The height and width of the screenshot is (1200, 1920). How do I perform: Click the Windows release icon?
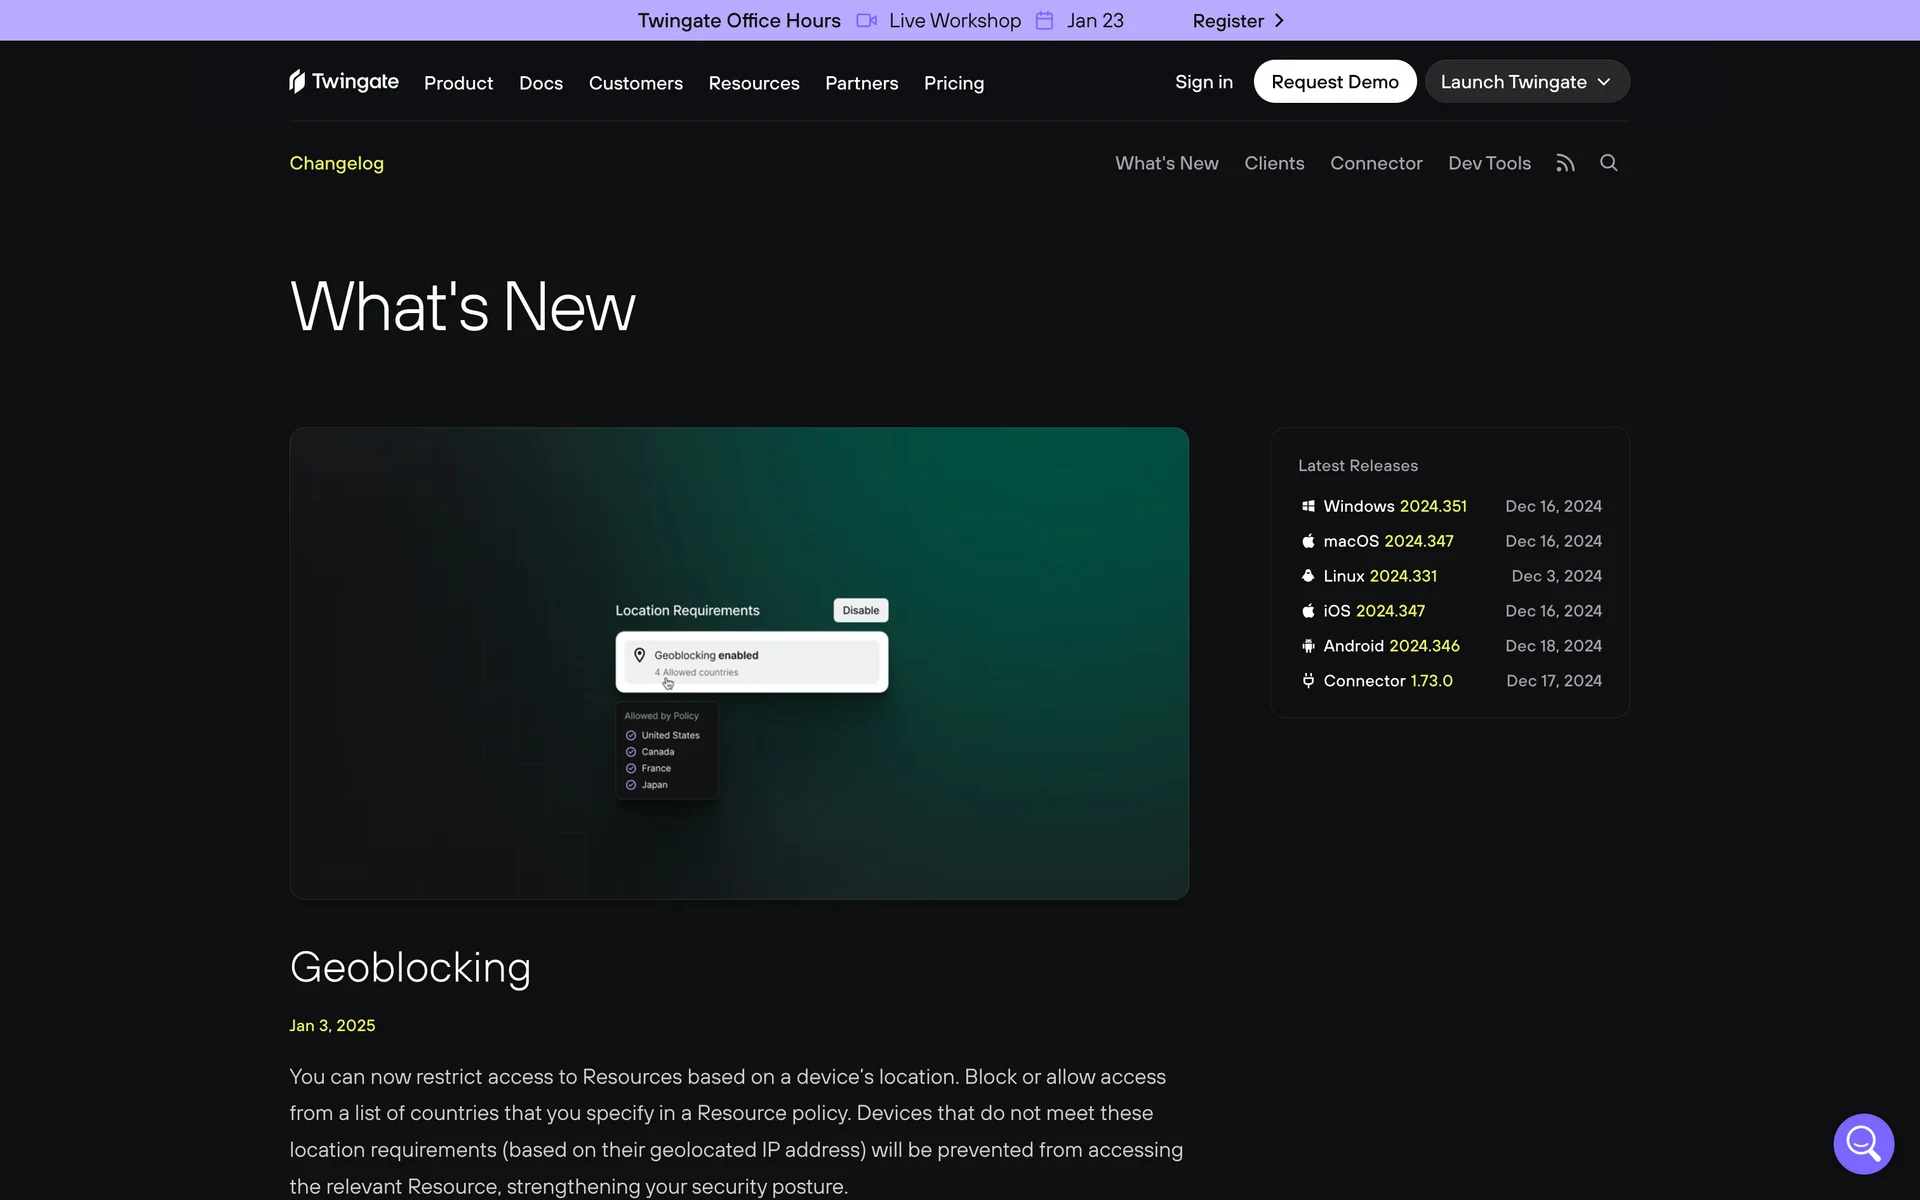(1308, 506)
